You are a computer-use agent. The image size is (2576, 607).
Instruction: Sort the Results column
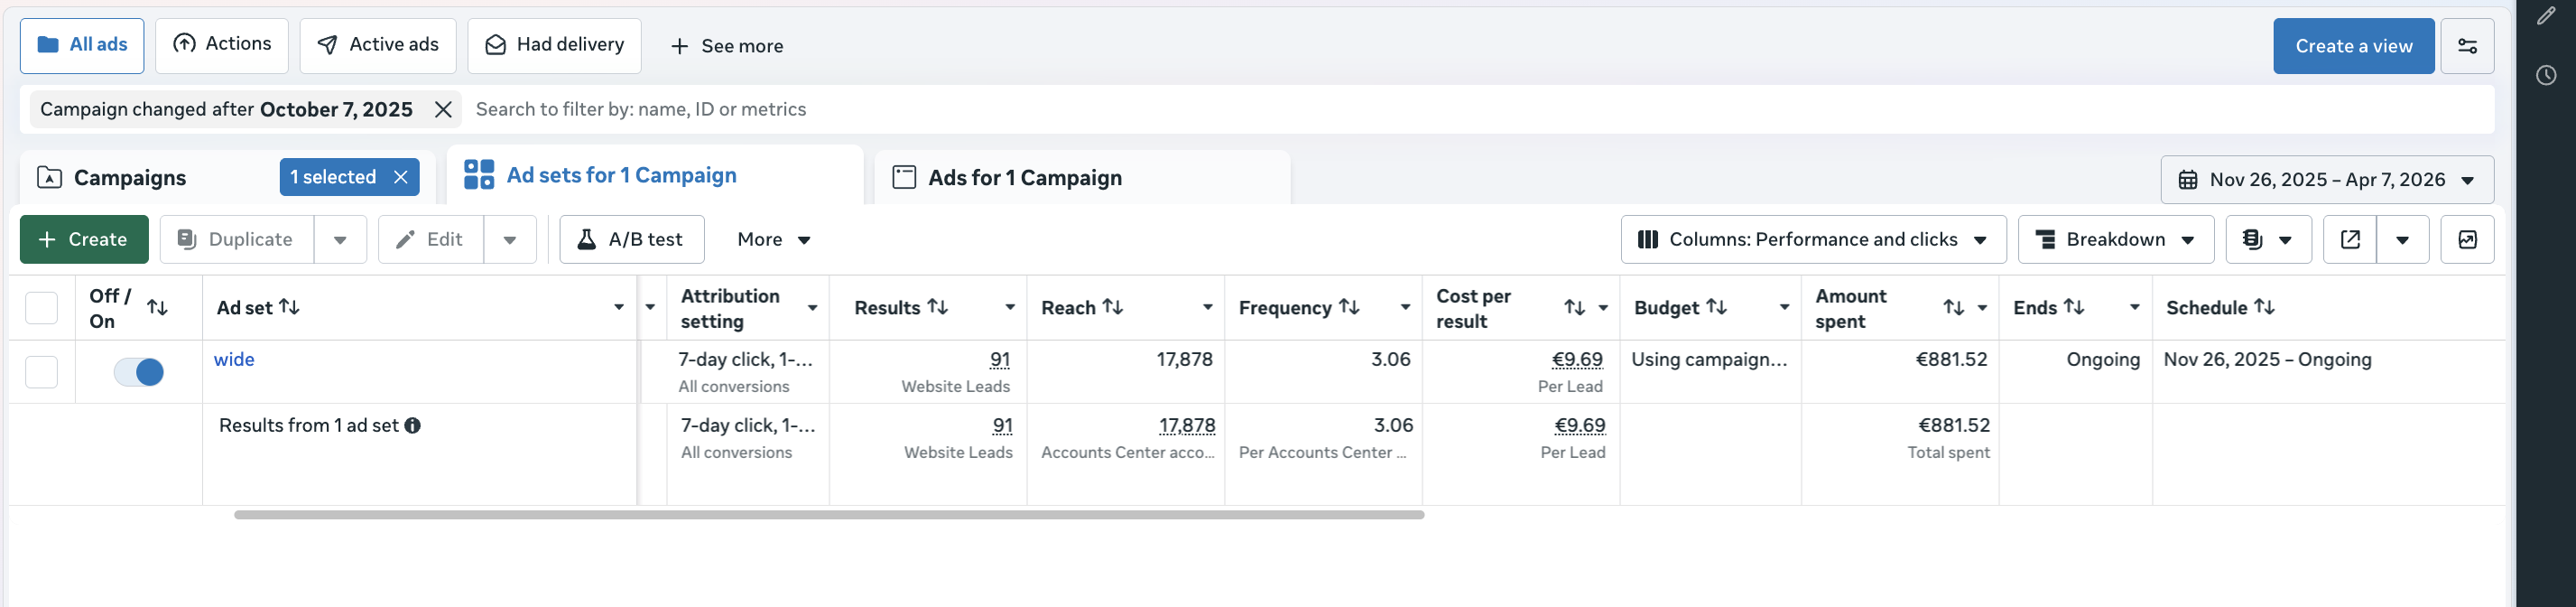coord(938,307)
